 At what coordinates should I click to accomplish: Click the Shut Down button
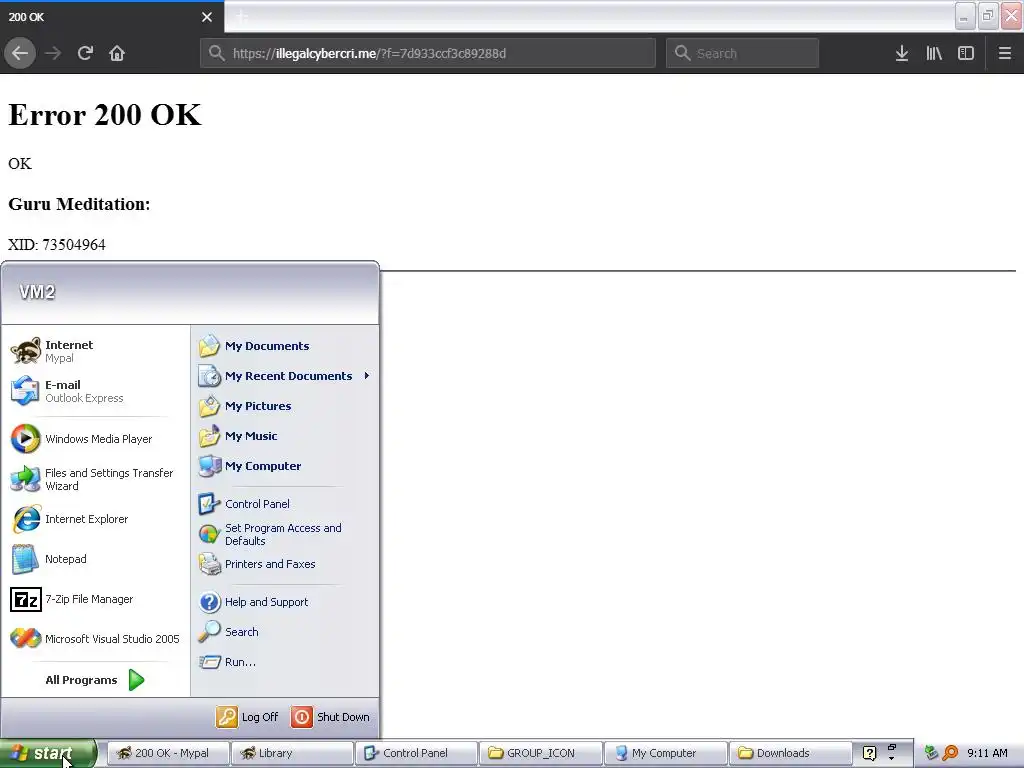pyautogui.click(x=330, y=717)
